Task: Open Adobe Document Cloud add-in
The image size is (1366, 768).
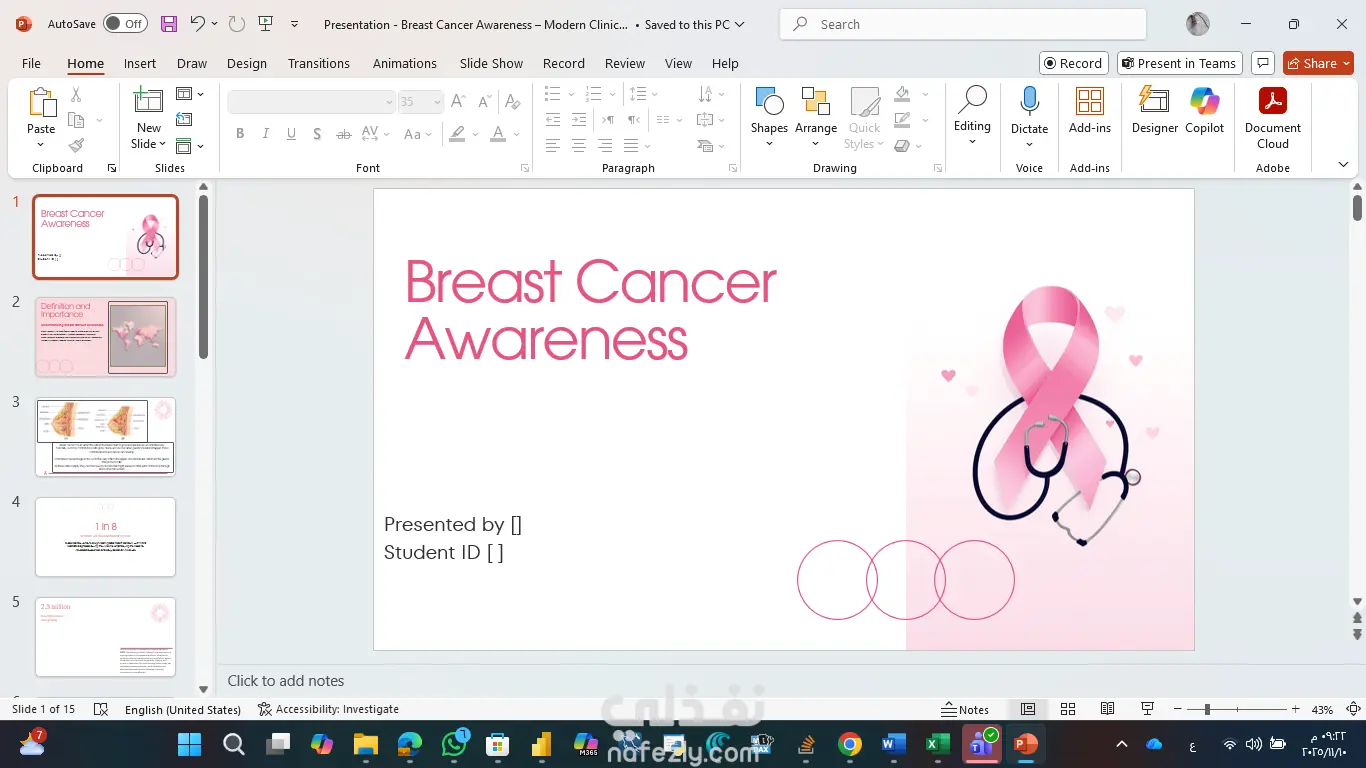Action: click(x=1273, y=118)
